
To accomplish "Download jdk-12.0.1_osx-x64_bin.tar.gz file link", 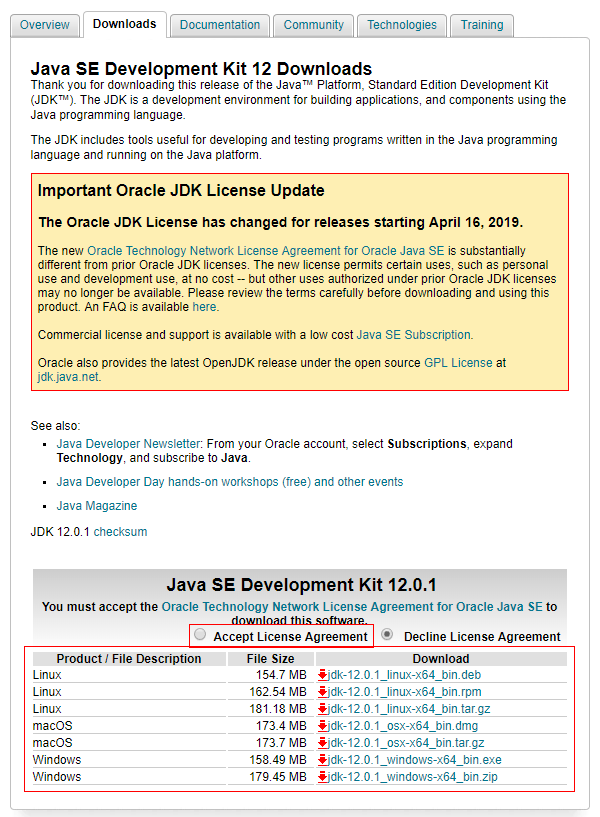I will 406,742.
